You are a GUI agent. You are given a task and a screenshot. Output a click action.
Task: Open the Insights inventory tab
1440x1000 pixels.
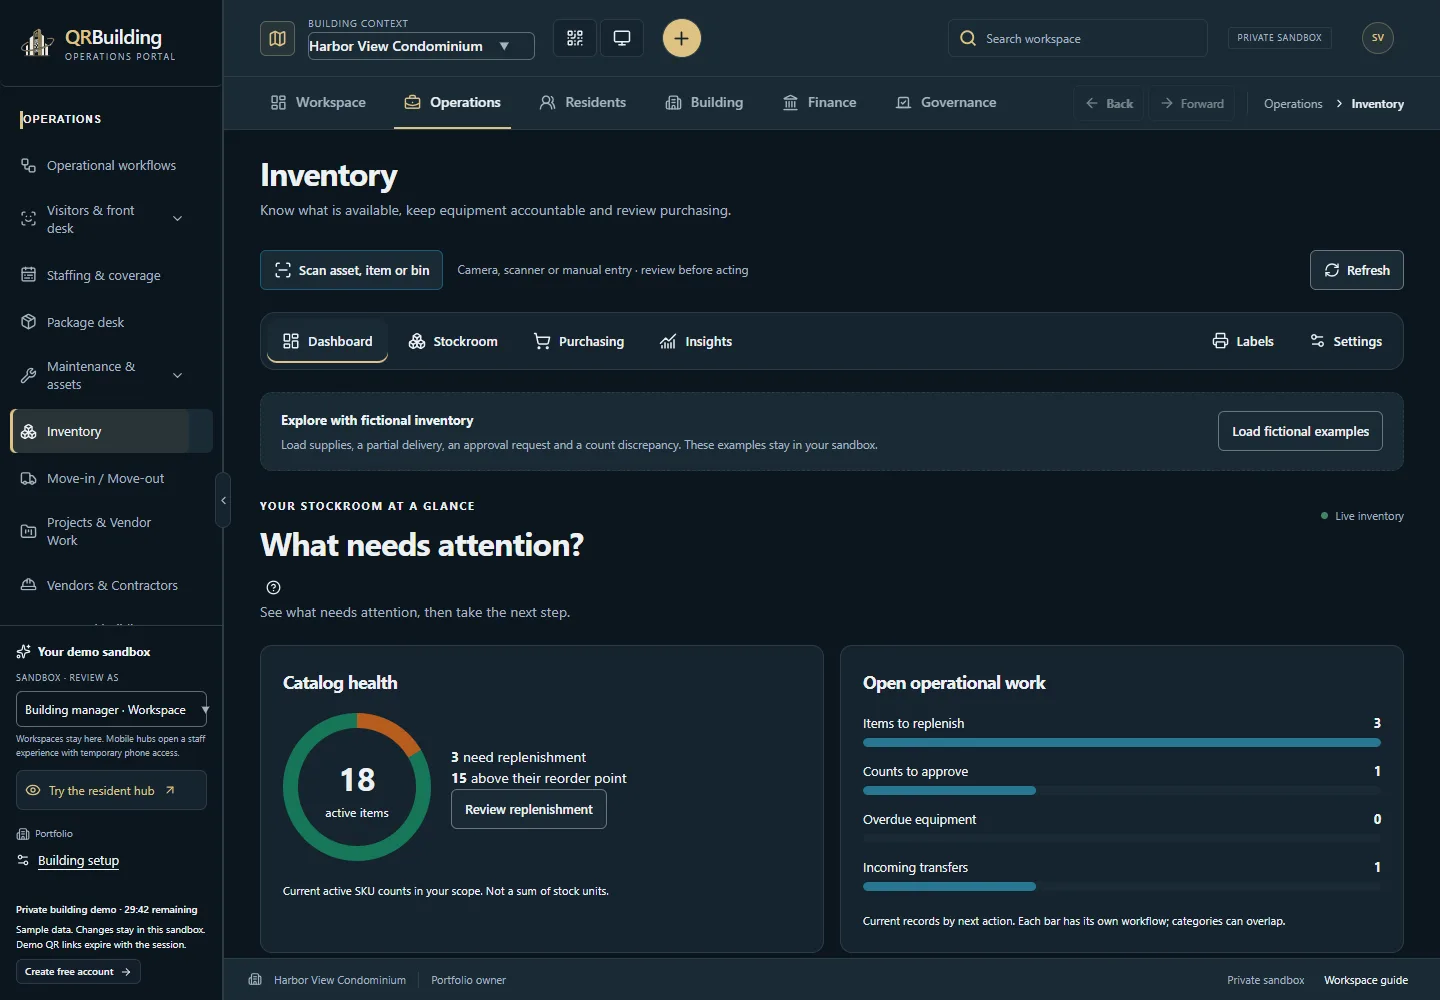(x=696, y=341)
